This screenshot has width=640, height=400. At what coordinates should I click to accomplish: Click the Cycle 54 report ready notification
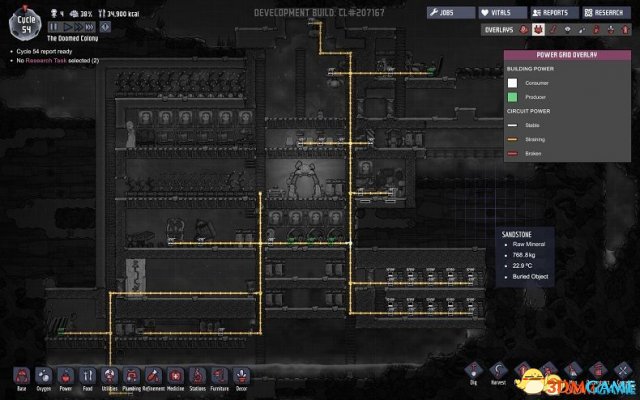click(44, 51)
